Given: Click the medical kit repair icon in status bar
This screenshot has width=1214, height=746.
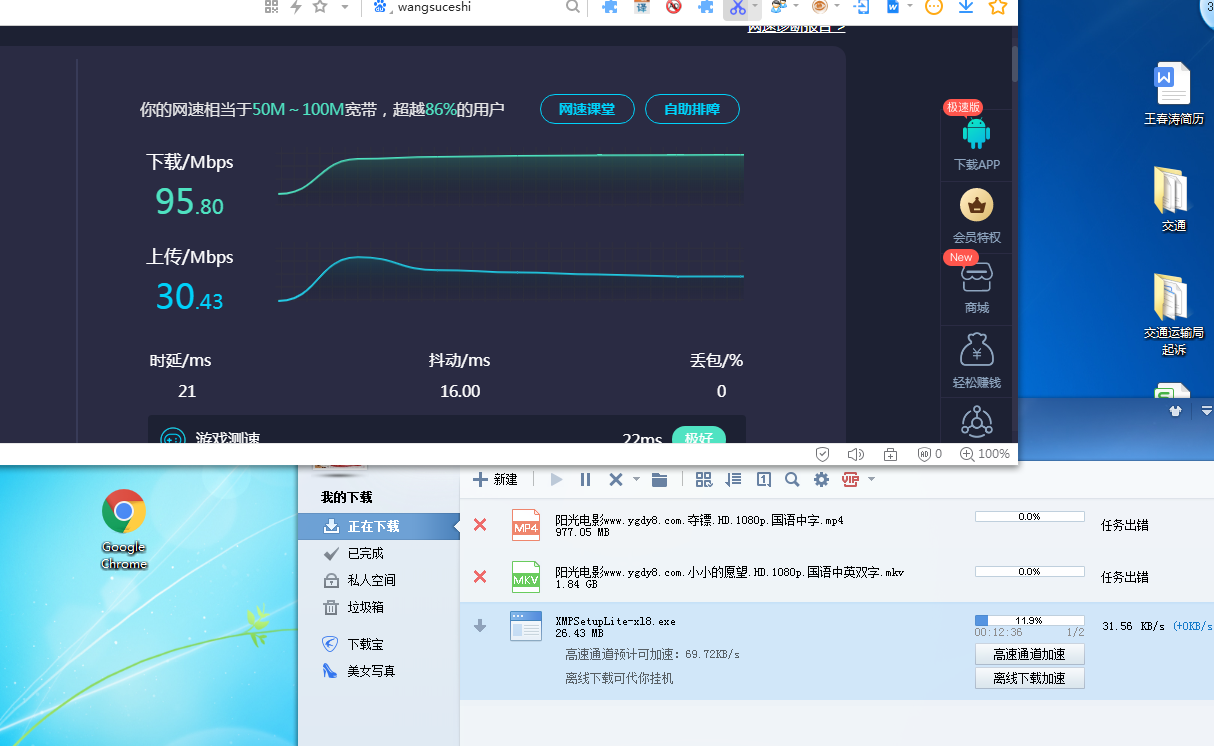Looking at the screenshot, I should (x=890, y=454).
